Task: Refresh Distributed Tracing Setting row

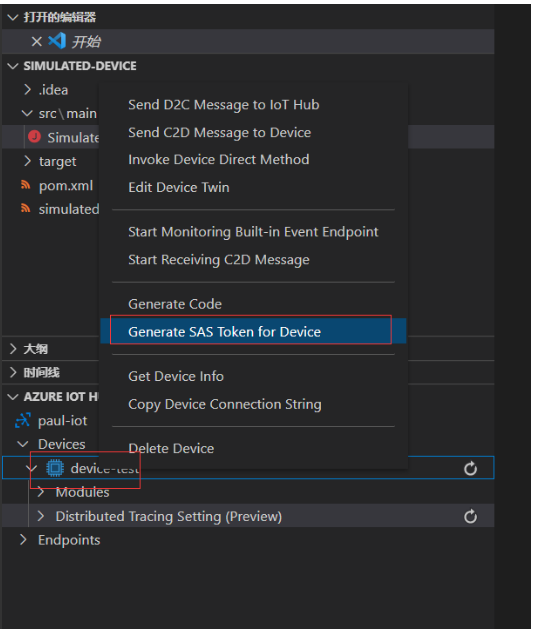Action: (x=470, y=516)
